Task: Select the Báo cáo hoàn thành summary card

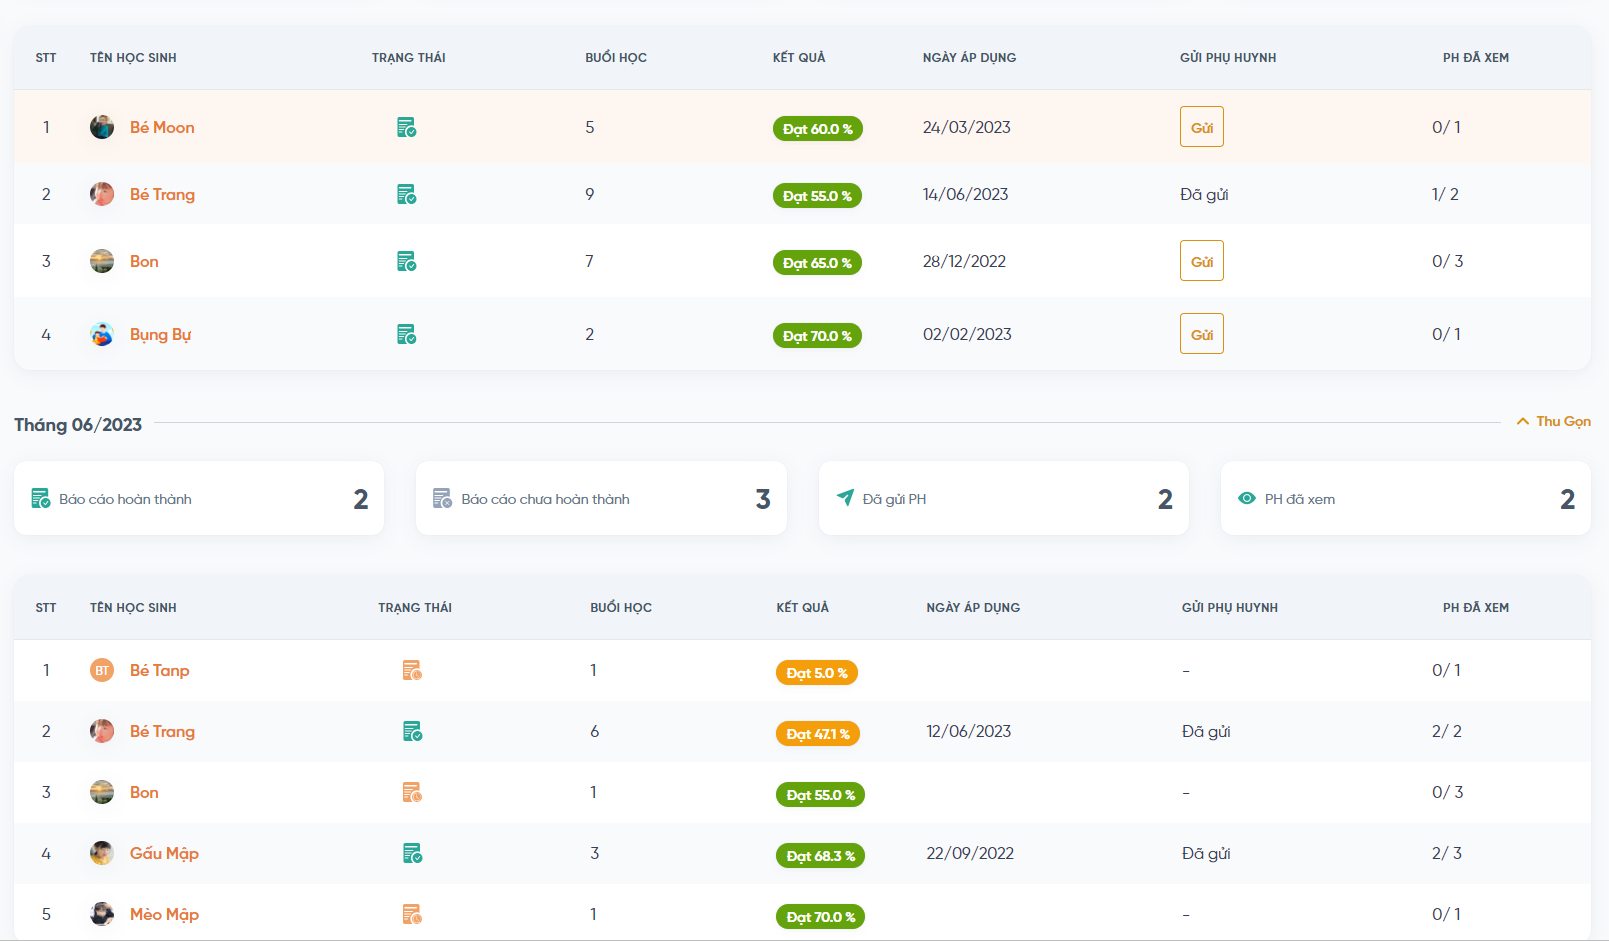Action: coord(199,499)
